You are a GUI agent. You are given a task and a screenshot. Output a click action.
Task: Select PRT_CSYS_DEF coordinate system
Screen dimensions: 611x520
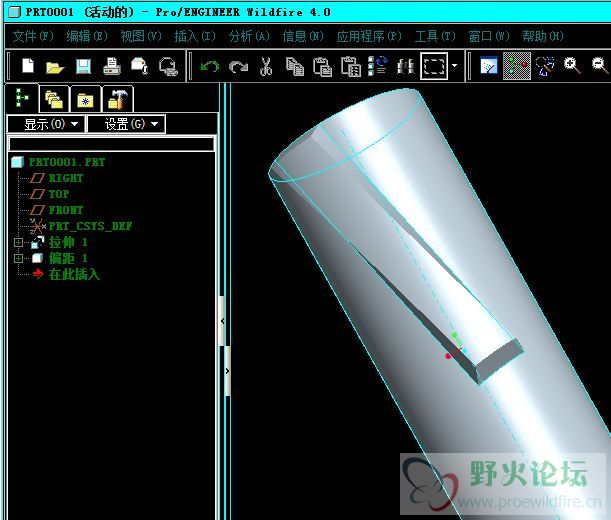[x=90, y=226]
